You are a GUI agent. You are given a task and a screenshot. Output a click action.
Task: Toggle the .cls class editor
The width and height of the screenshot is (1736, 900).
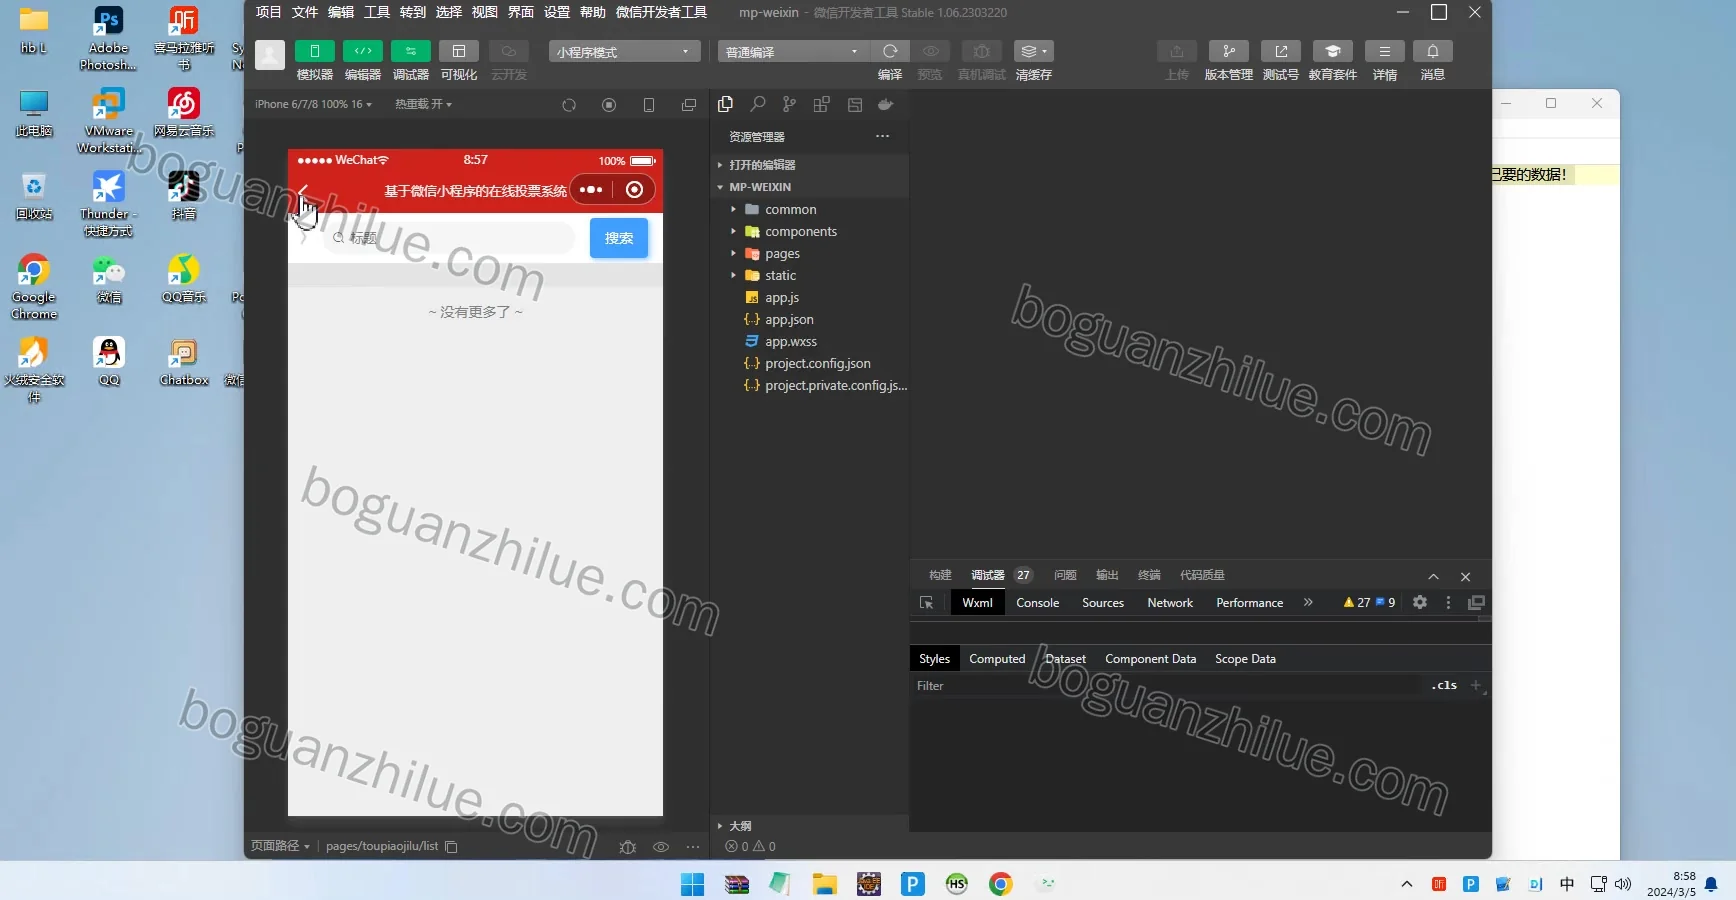[1444, 686]
